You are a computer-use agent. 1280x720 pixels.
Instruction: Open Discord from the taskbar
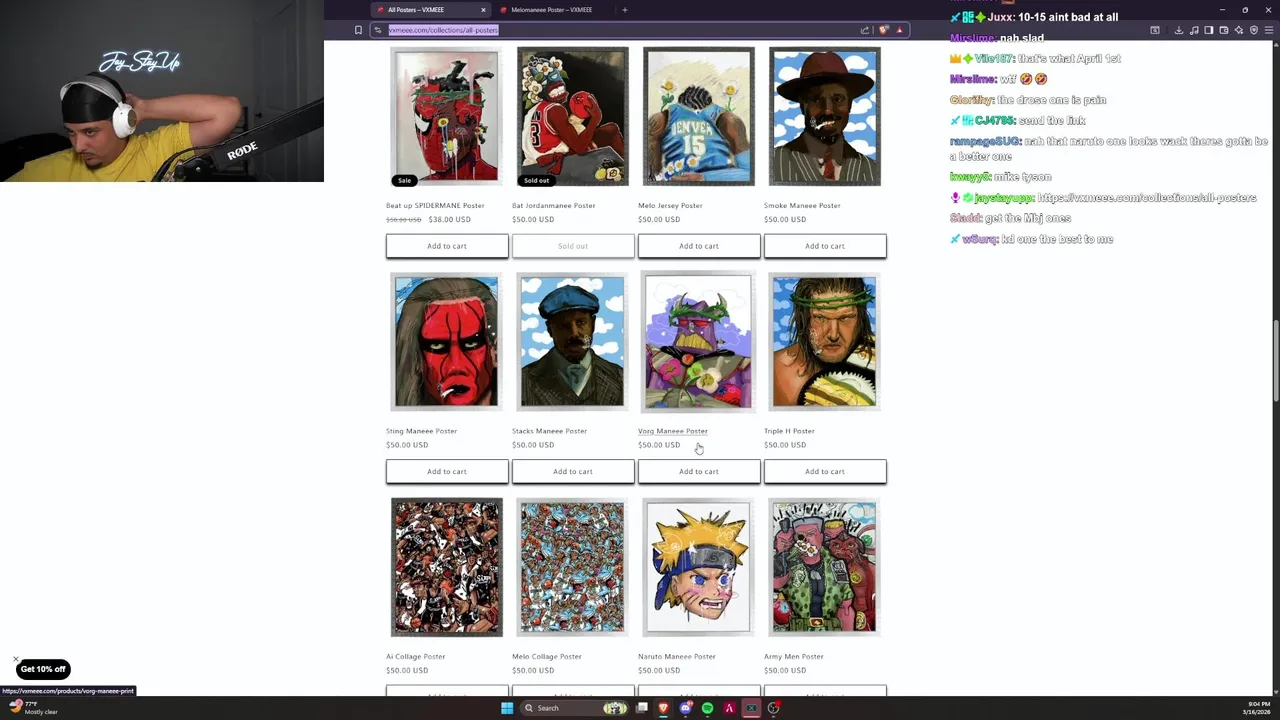pyautogui.click(x=686, y=708)
